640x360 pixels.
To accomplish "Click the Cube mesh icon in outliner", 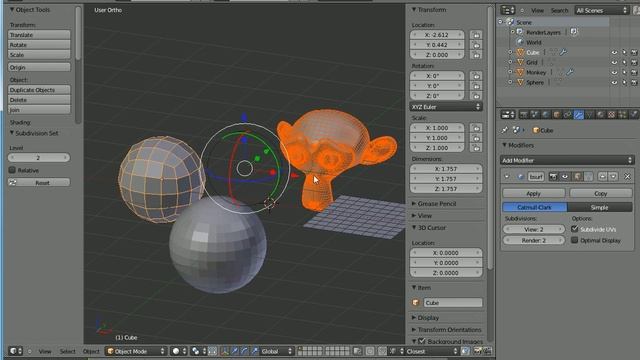I will pyautogui.click(x=520, y=52).
